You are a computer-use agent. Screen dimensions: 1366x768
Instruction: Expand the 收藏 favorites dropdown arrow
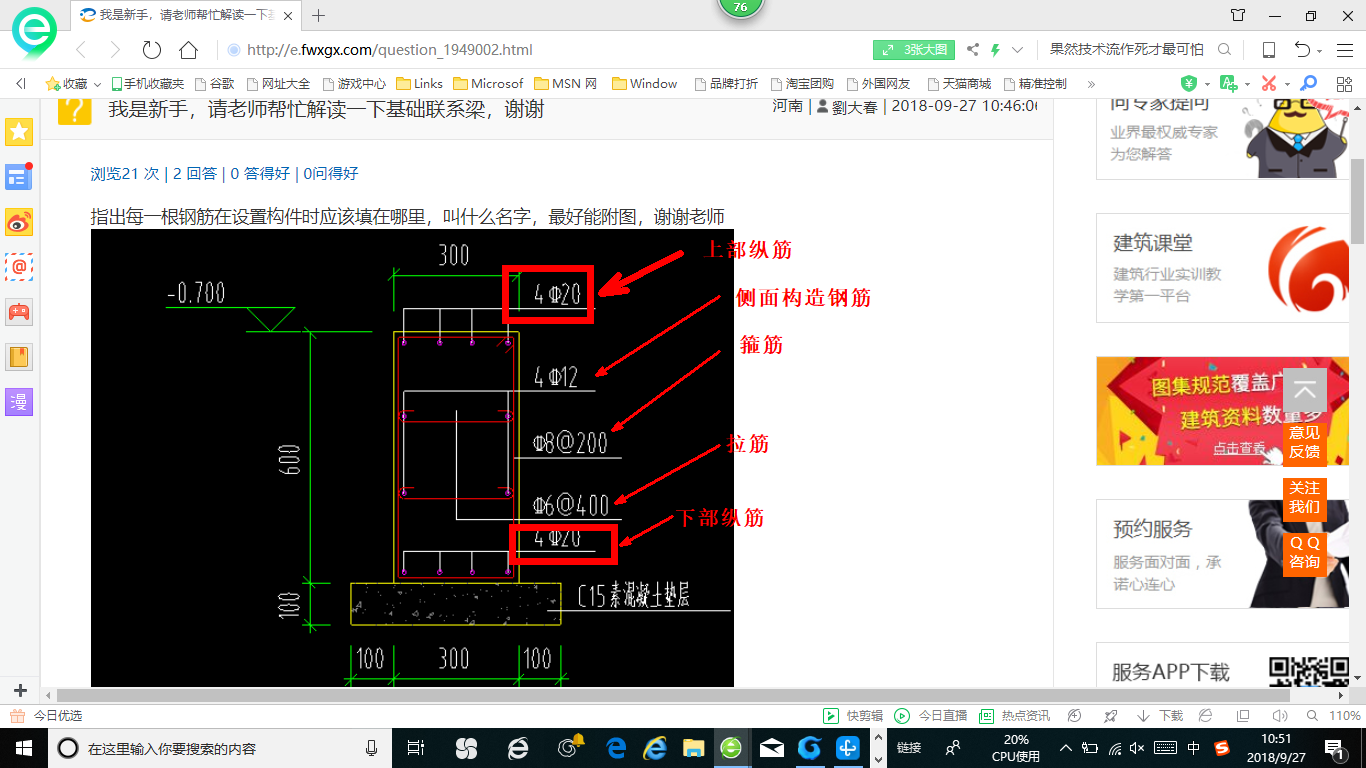(97, 85)
